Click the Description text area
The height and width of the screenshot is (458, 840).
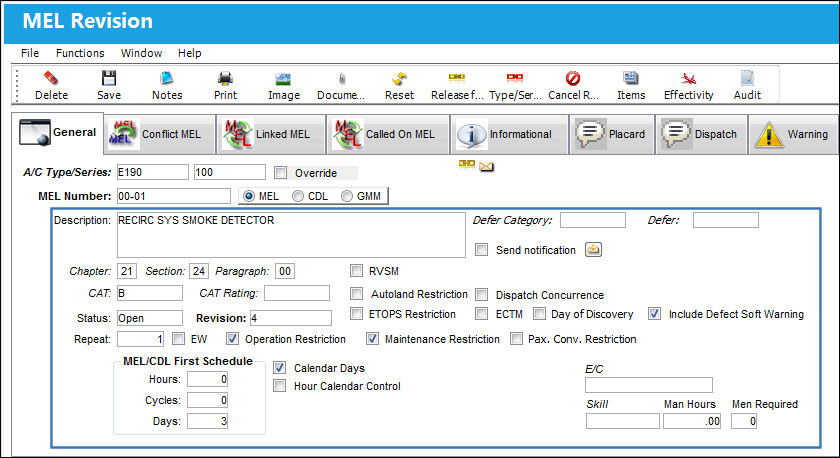pyautogui.click(x=291, y=235)
